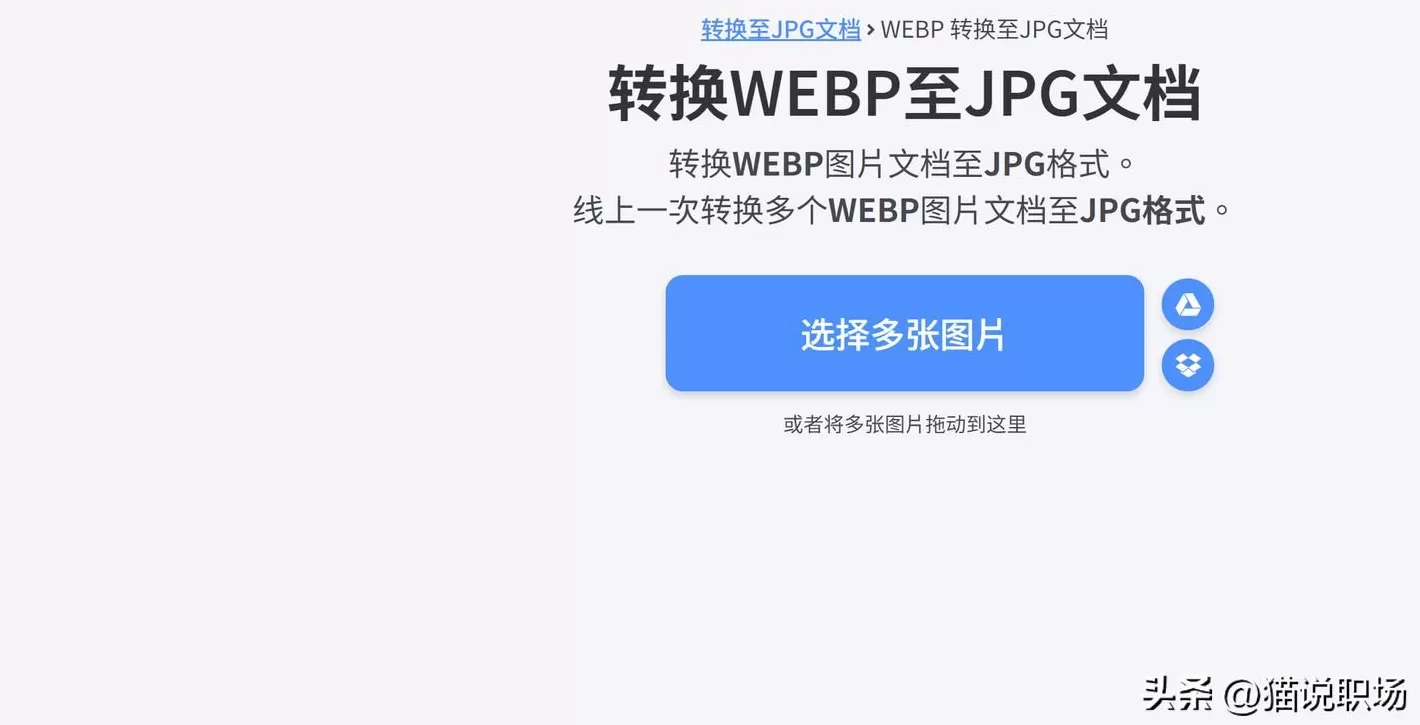Open the 转换至JPG文档 breadcrumb link
Viewport: 1420px width, 725px height.
tap(781, 29)
